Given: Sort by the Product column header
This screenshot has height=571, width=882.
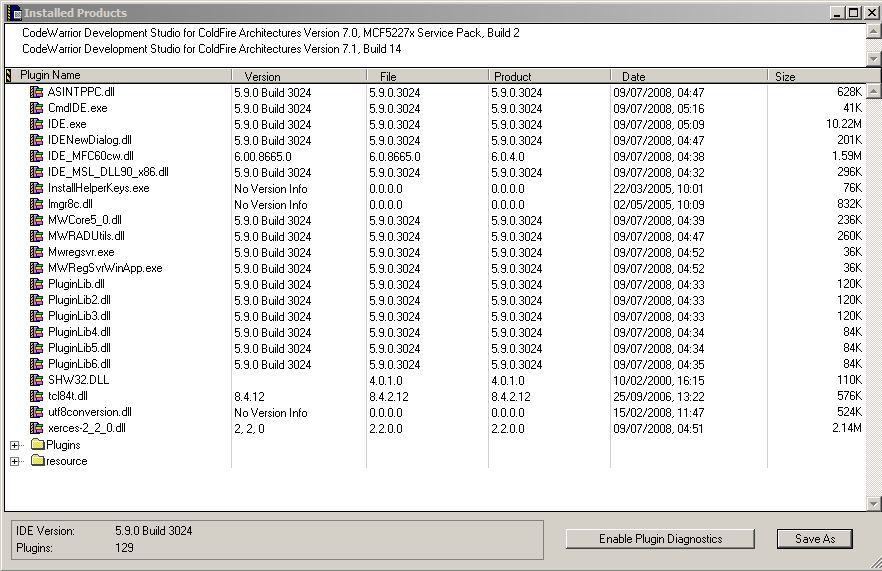Looking at the screenshot, I should click(550, 76).
